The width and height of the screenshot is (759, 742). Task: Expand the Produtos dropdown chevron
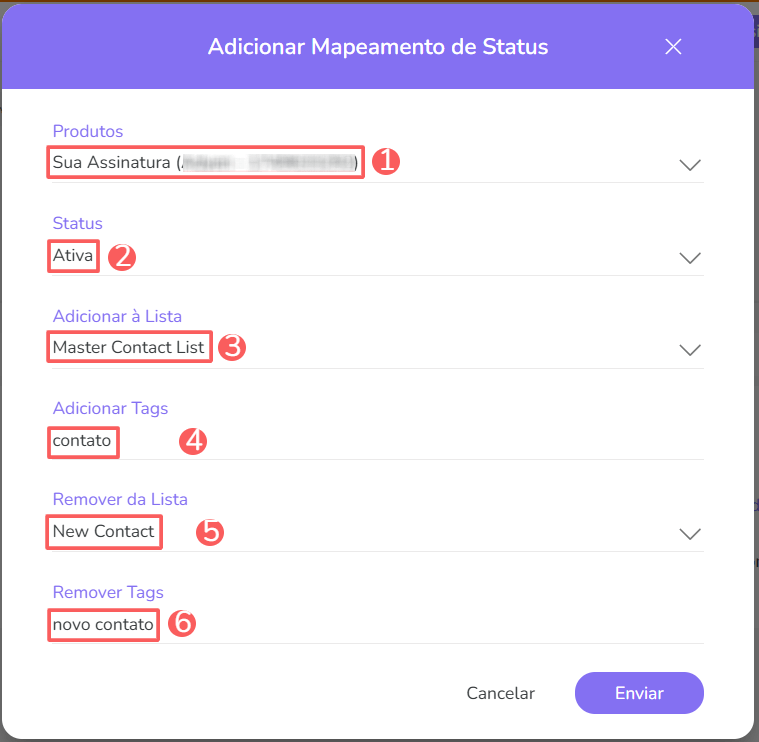[x=690, y=165]
